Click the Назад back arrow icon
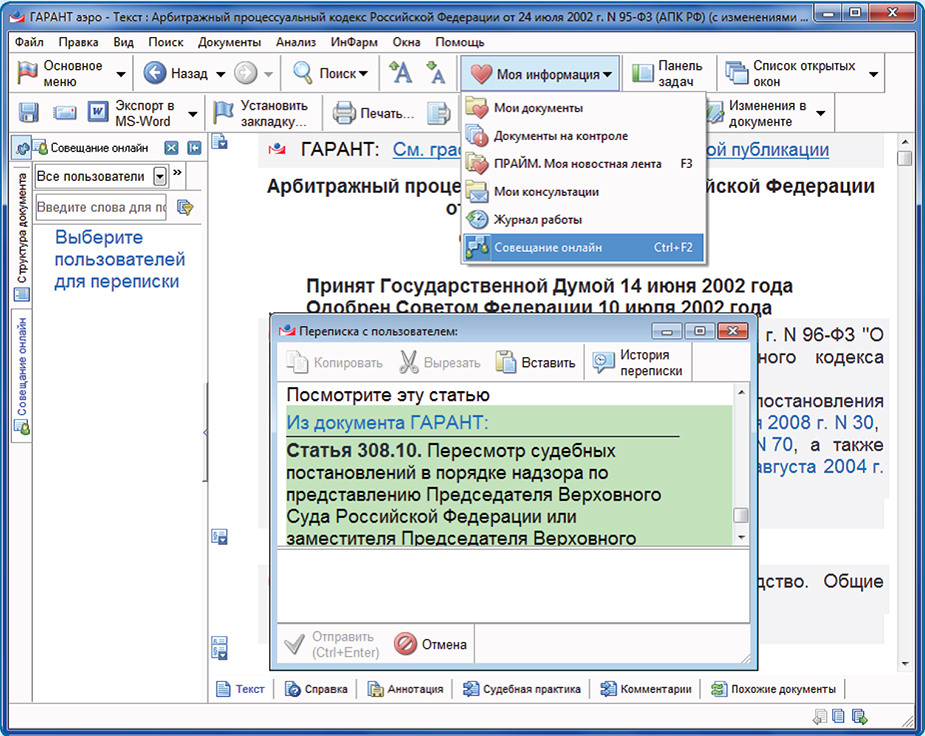Screen dimensions: 925x736 (x=155, y=73)
